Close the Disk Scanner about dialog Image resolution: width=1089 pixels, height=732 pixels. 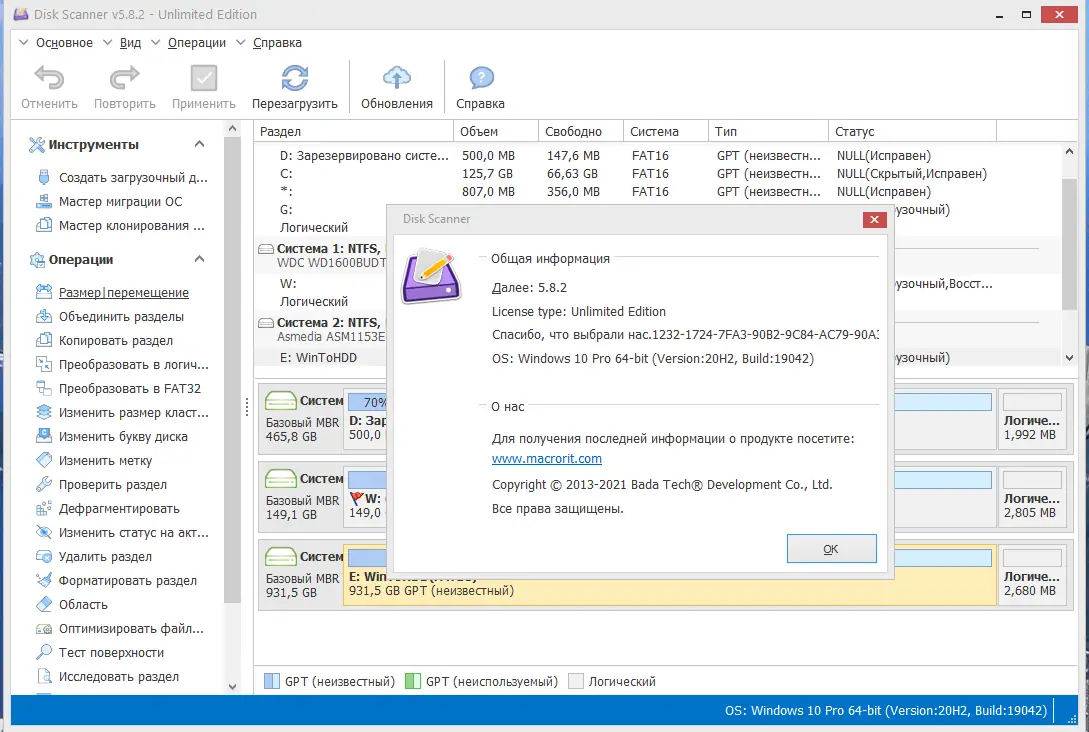click(874, 219)
